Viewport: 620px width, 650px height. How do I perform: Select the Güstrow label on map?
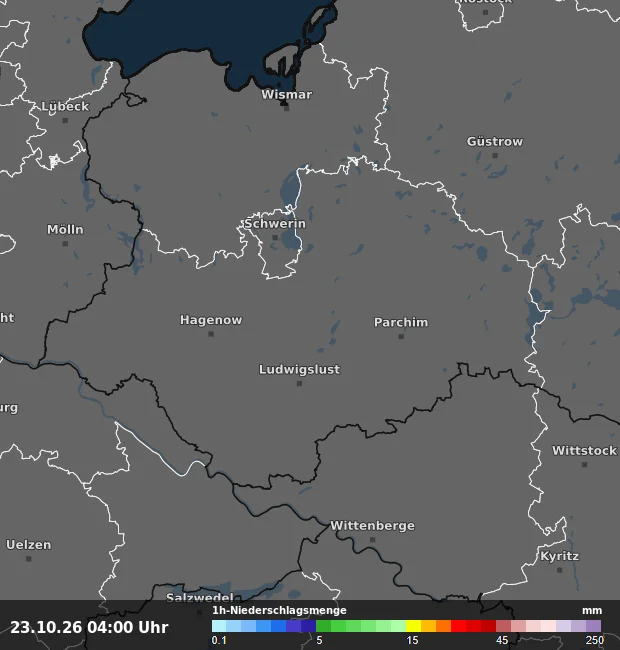point(495,142)
